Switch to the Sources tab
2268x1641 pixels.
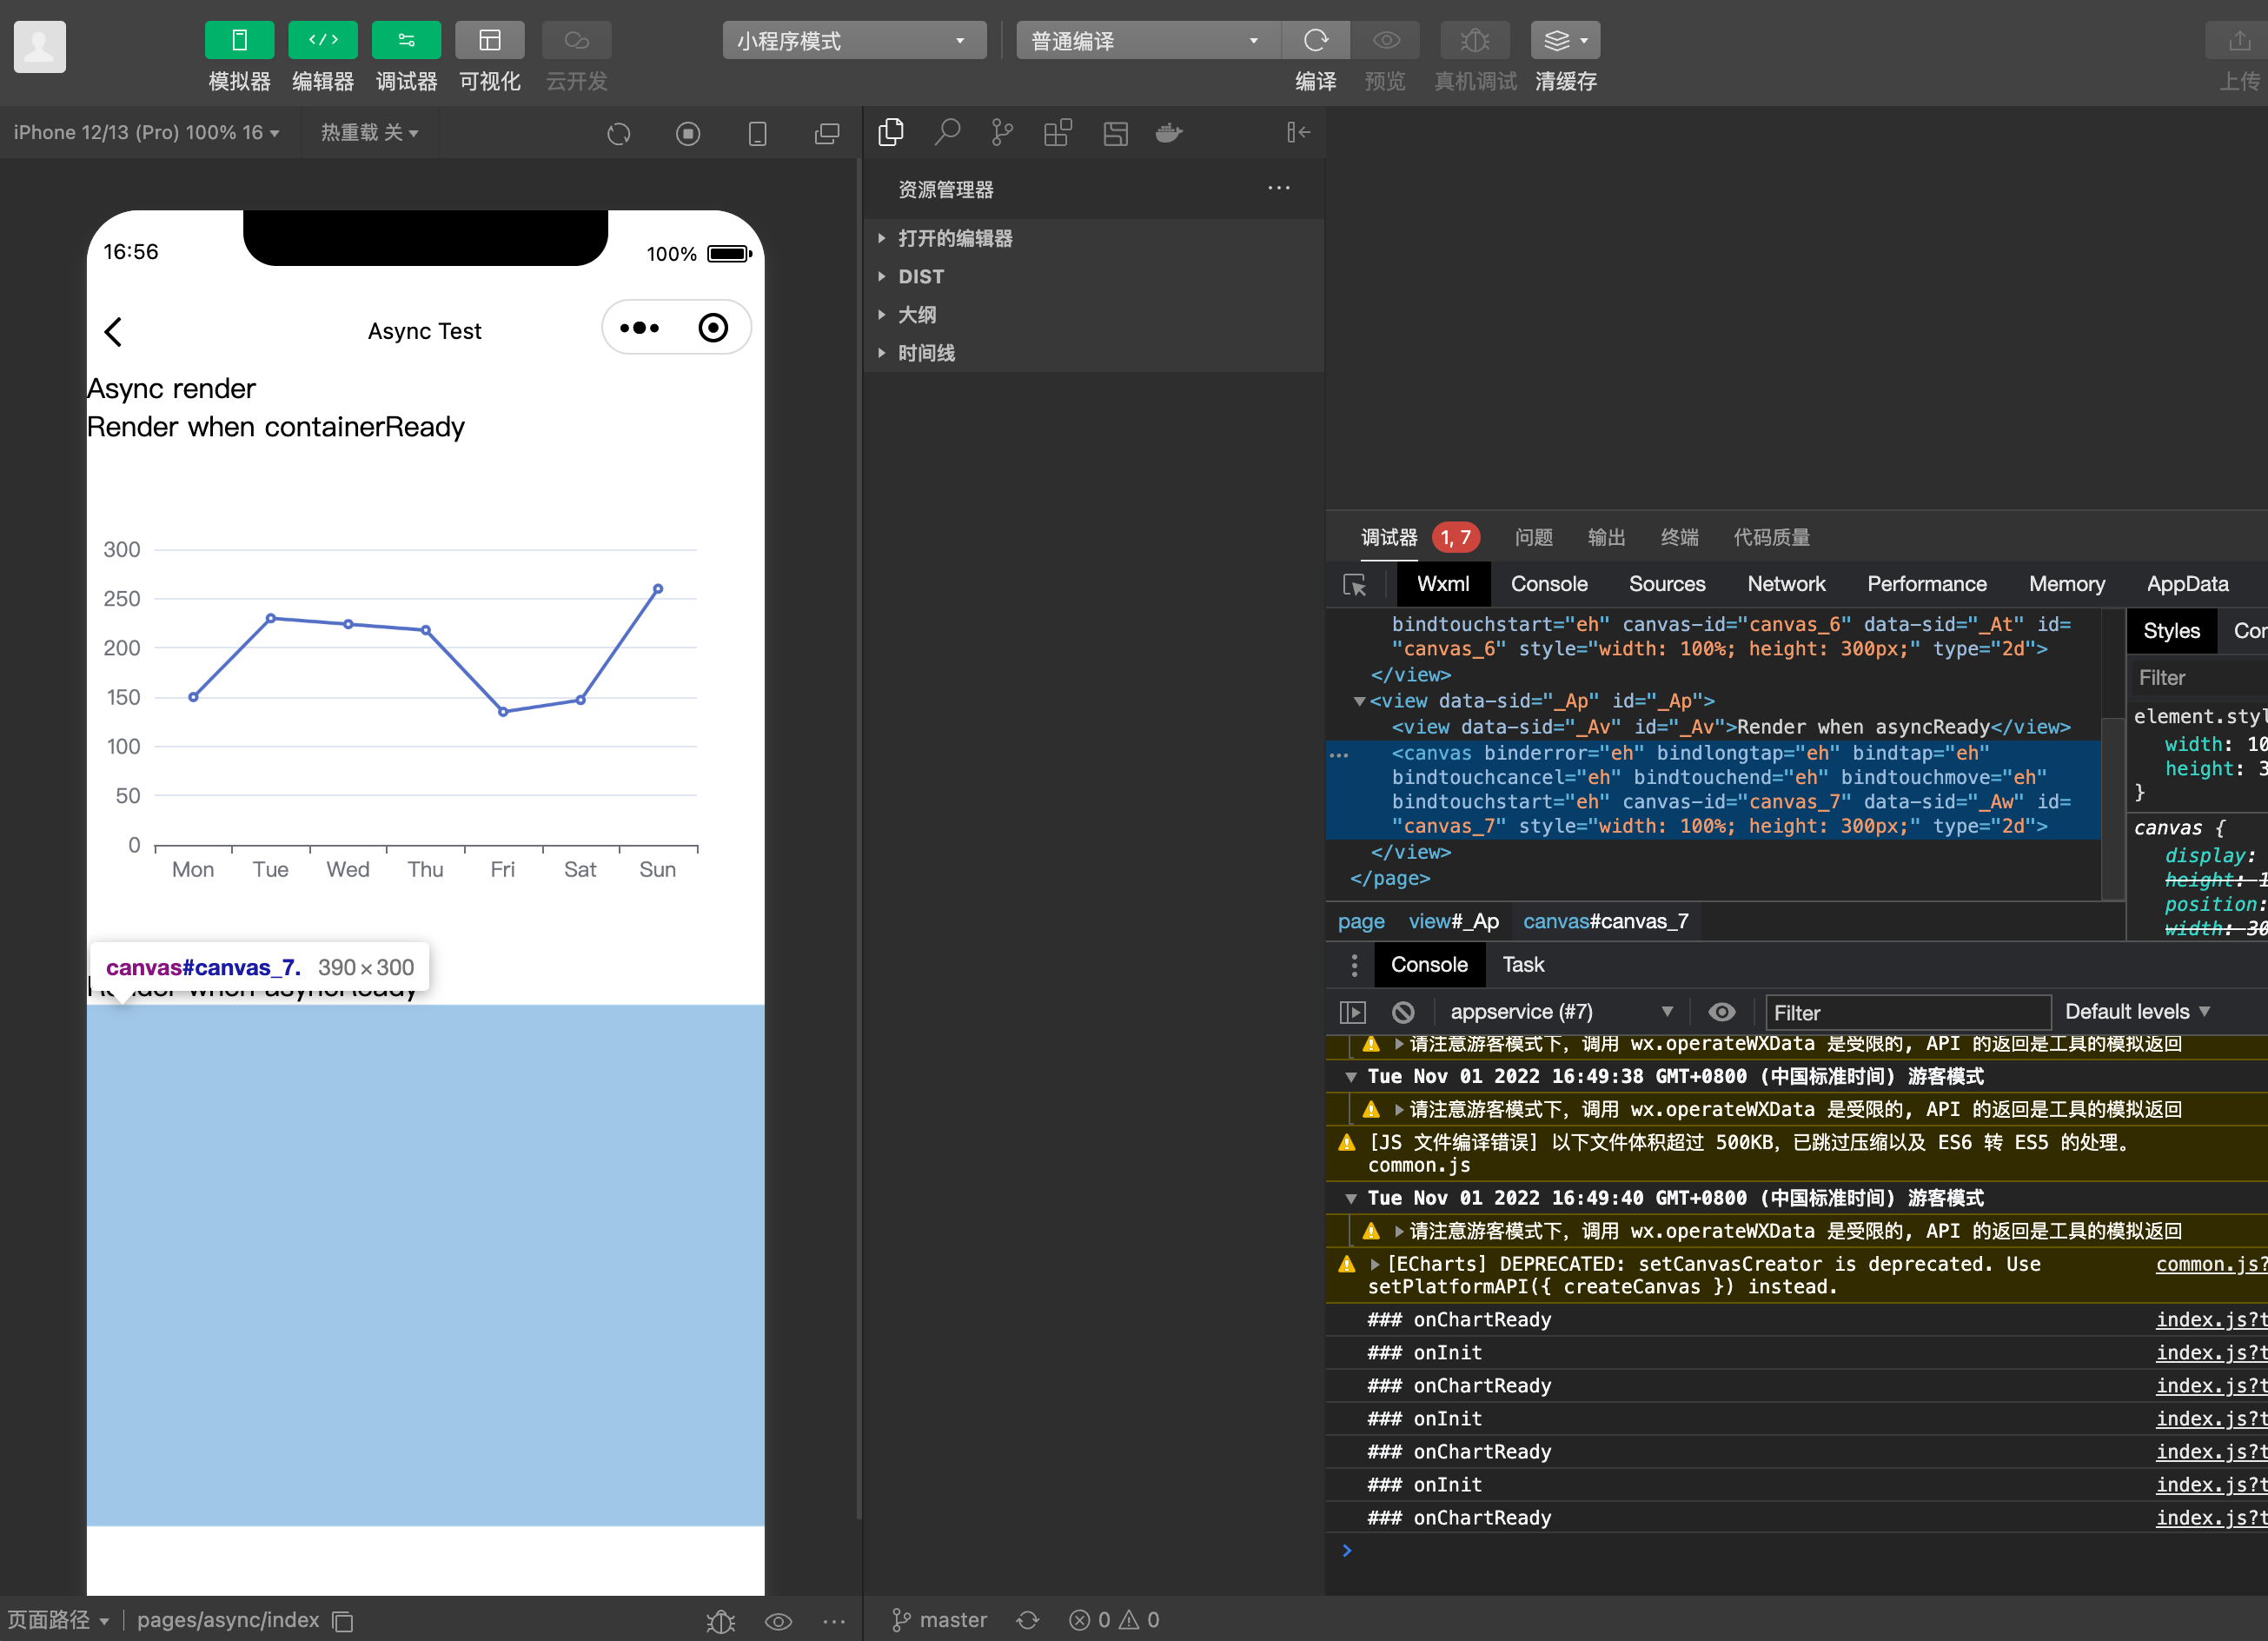[x=1666, y=584]
